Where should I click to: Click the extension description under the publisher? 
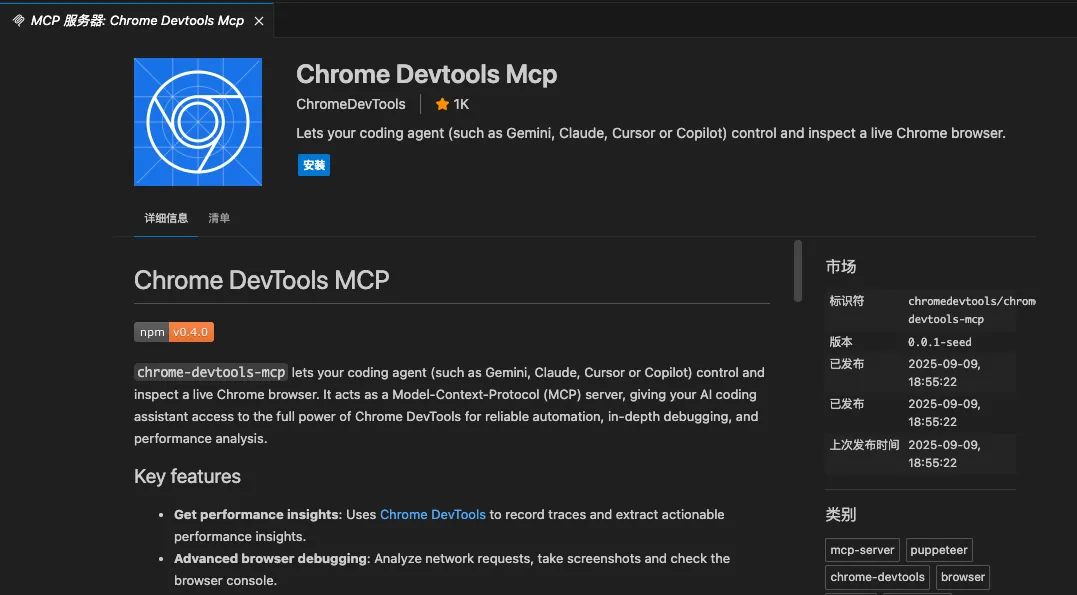[650, 133]
